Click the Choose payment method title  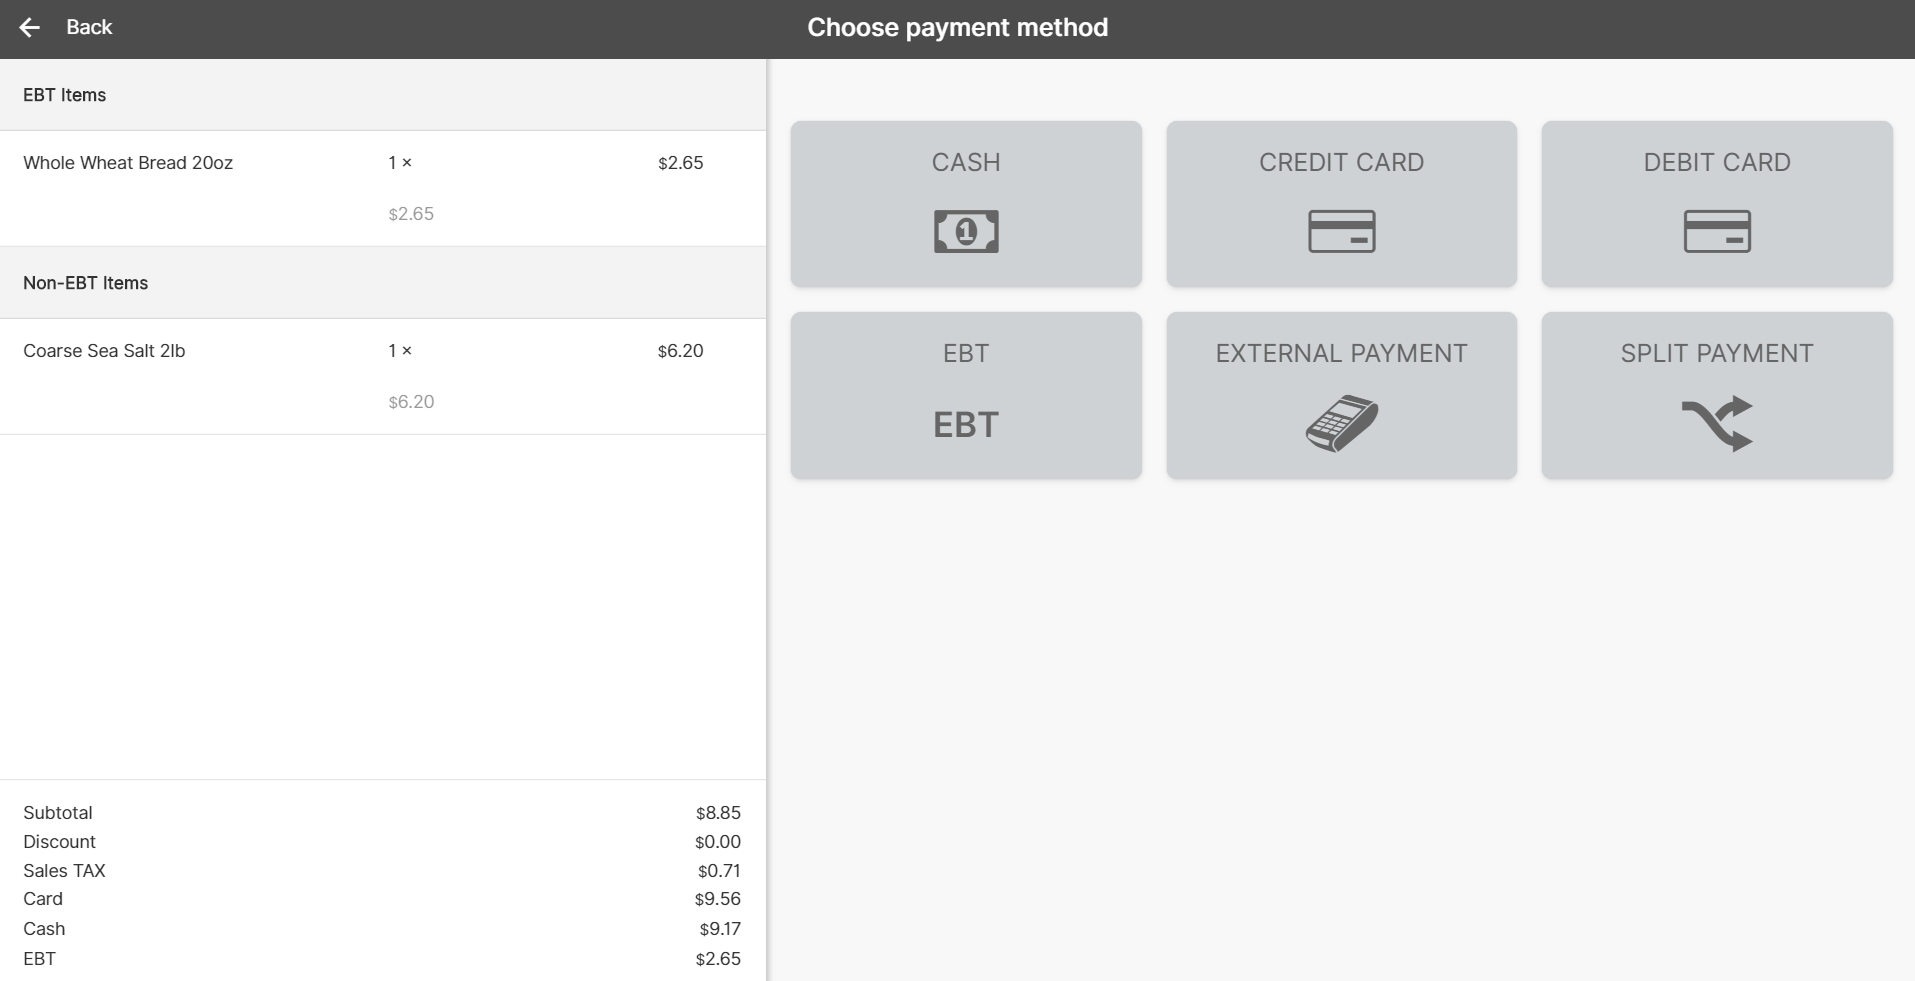tap(957, 28)
